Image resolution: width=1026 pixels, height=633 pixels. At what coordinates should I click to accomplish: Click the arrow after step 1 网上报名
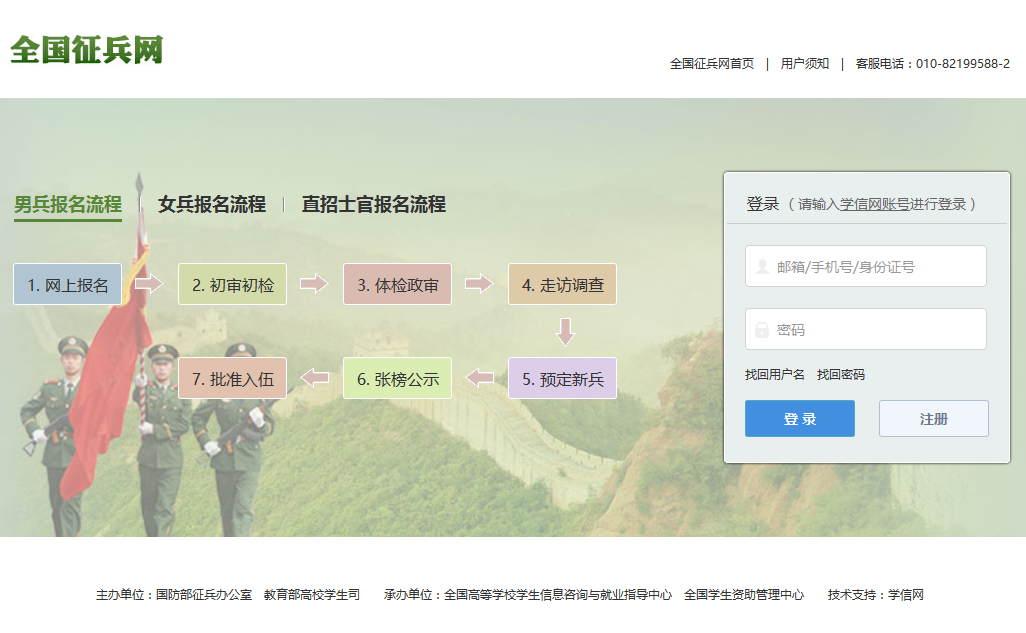tap(149, 284)
